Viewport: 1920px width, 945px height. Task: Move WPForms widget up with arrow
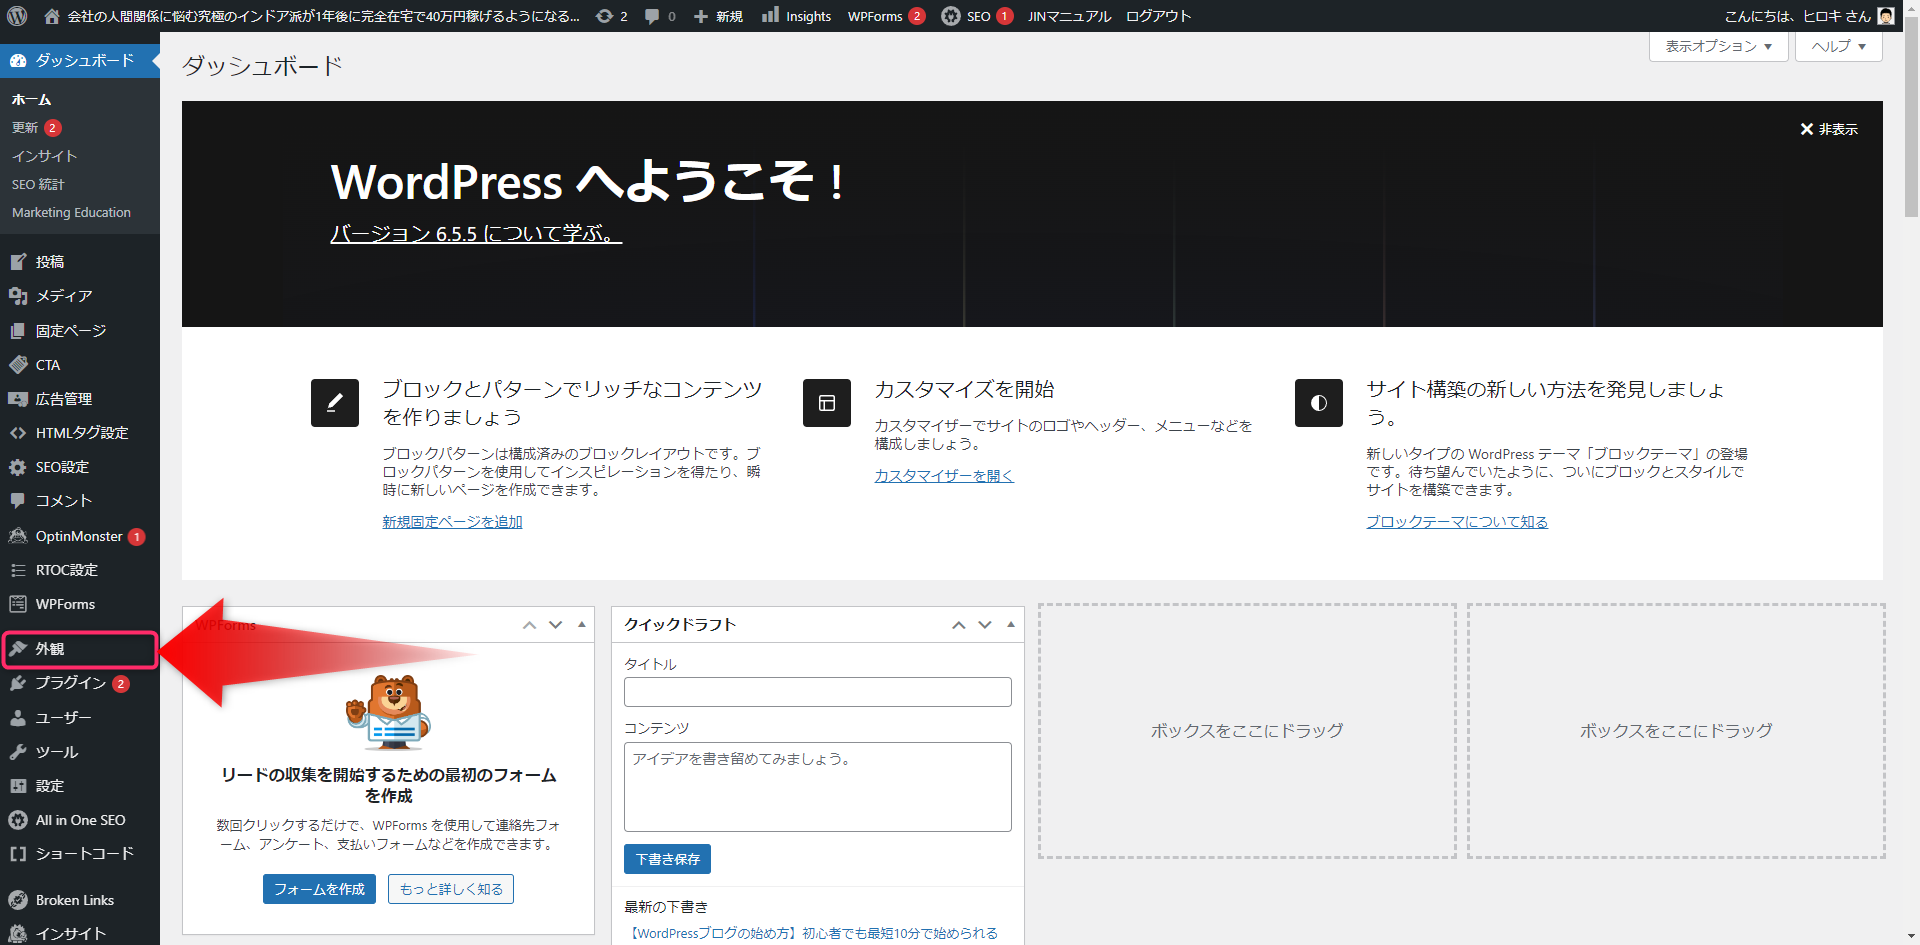[x=530, y=625]
